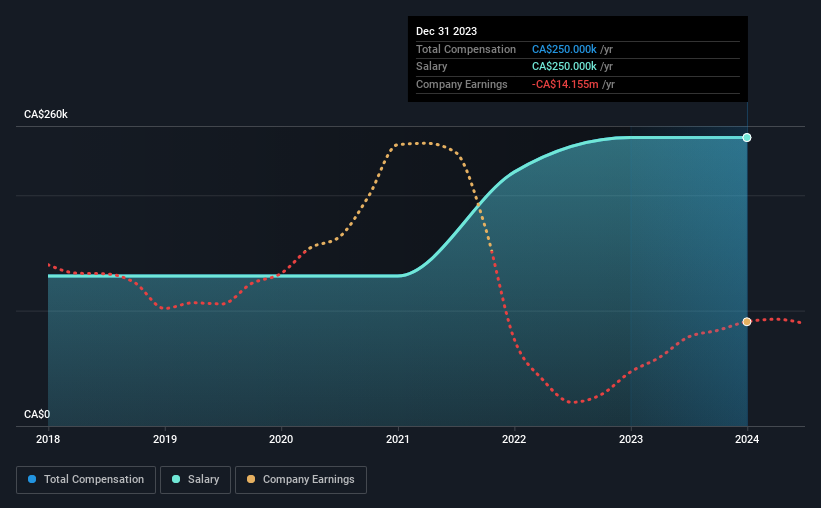Click the teal CA$250.000k Salary value
The height and width of the screenshot is (508, 821).
tap(564, 67)
